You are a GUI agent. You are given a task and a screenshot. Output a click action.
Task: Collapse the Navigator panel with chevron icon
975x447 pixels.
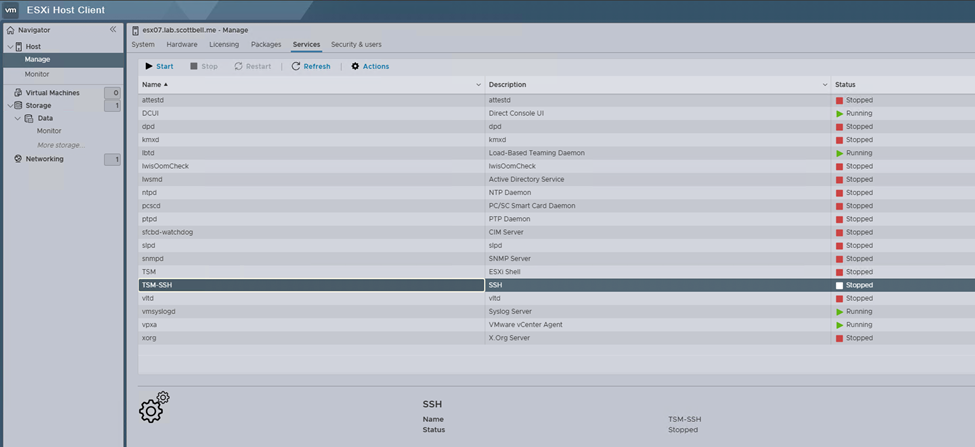click(x=113, y=30)
